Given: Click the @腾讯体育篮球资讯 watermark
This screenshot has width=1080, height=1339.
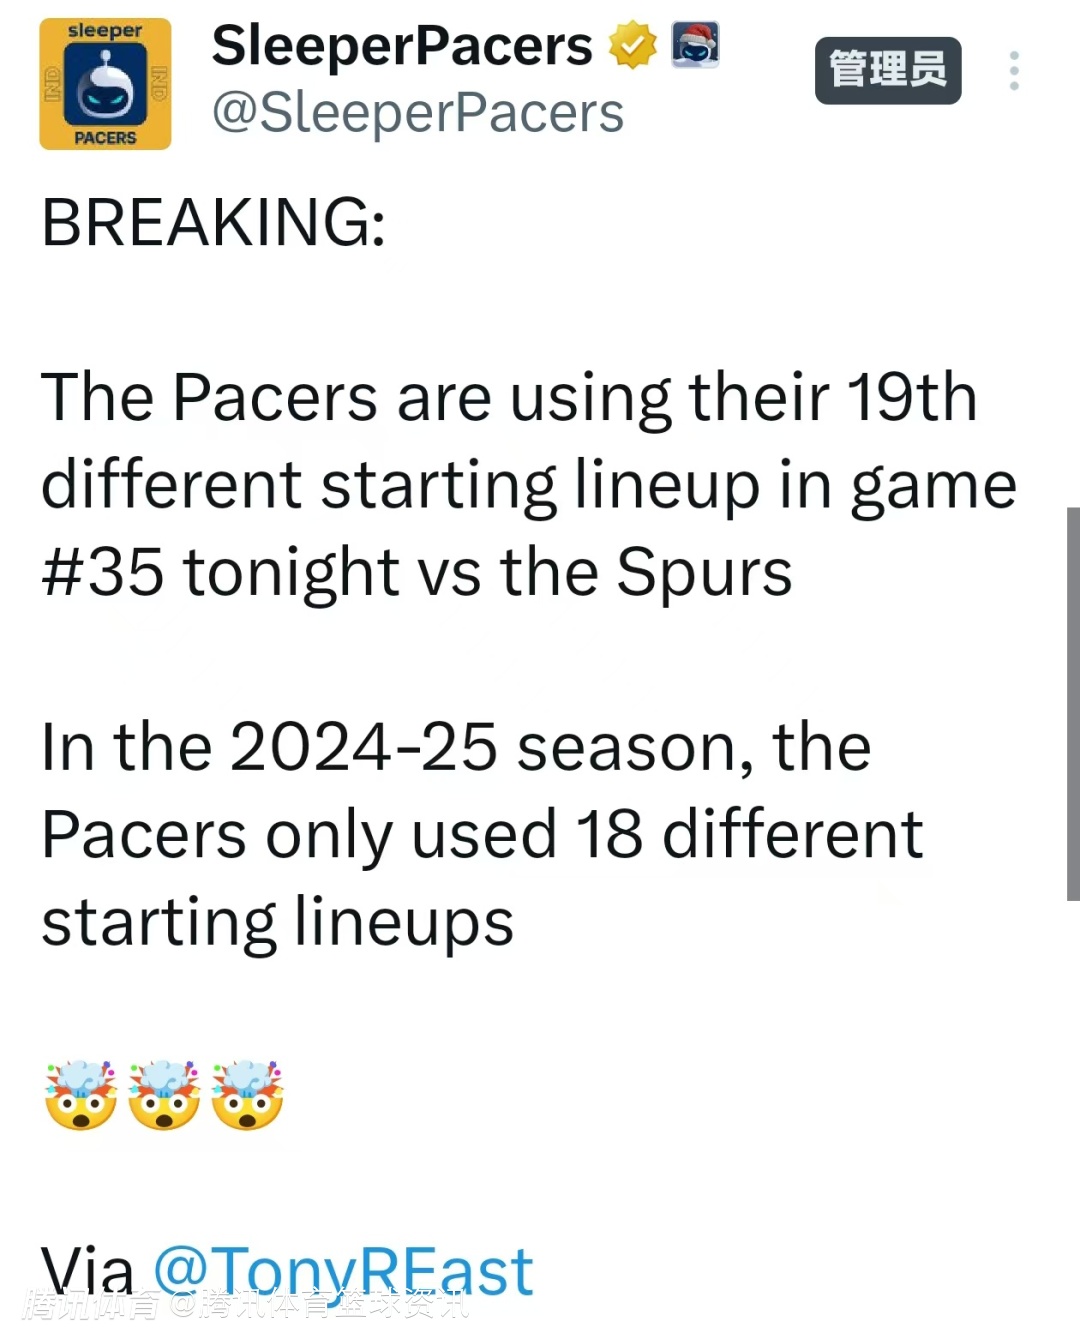Looking at the screenshot, I should pos(318,1305).
